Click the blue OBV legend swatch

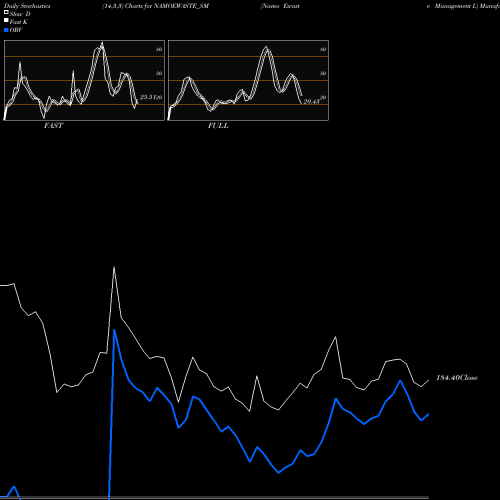[6, 30]
